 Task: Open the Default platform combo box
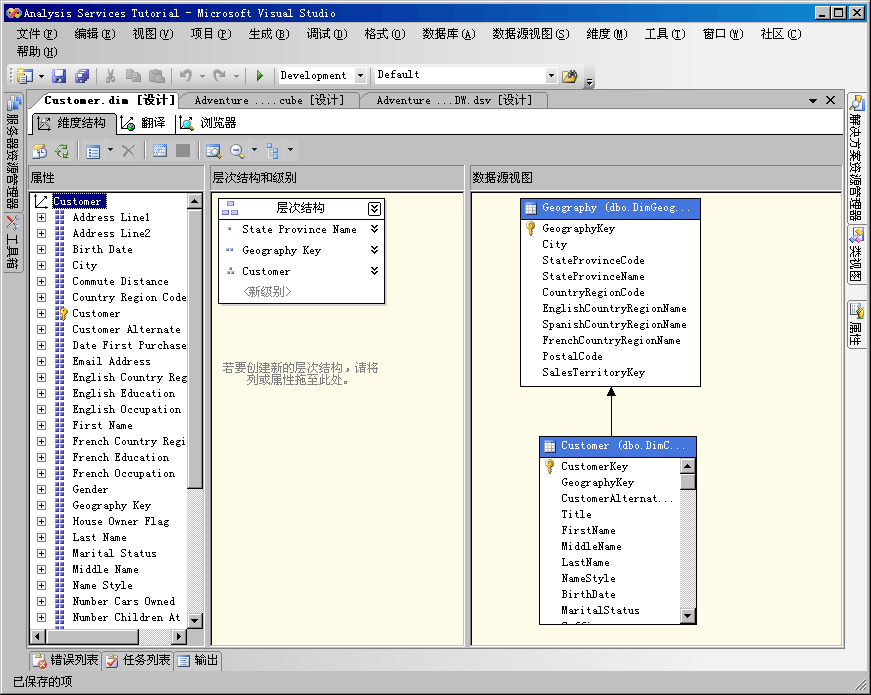pyautogui.click(x=550, y=76)
